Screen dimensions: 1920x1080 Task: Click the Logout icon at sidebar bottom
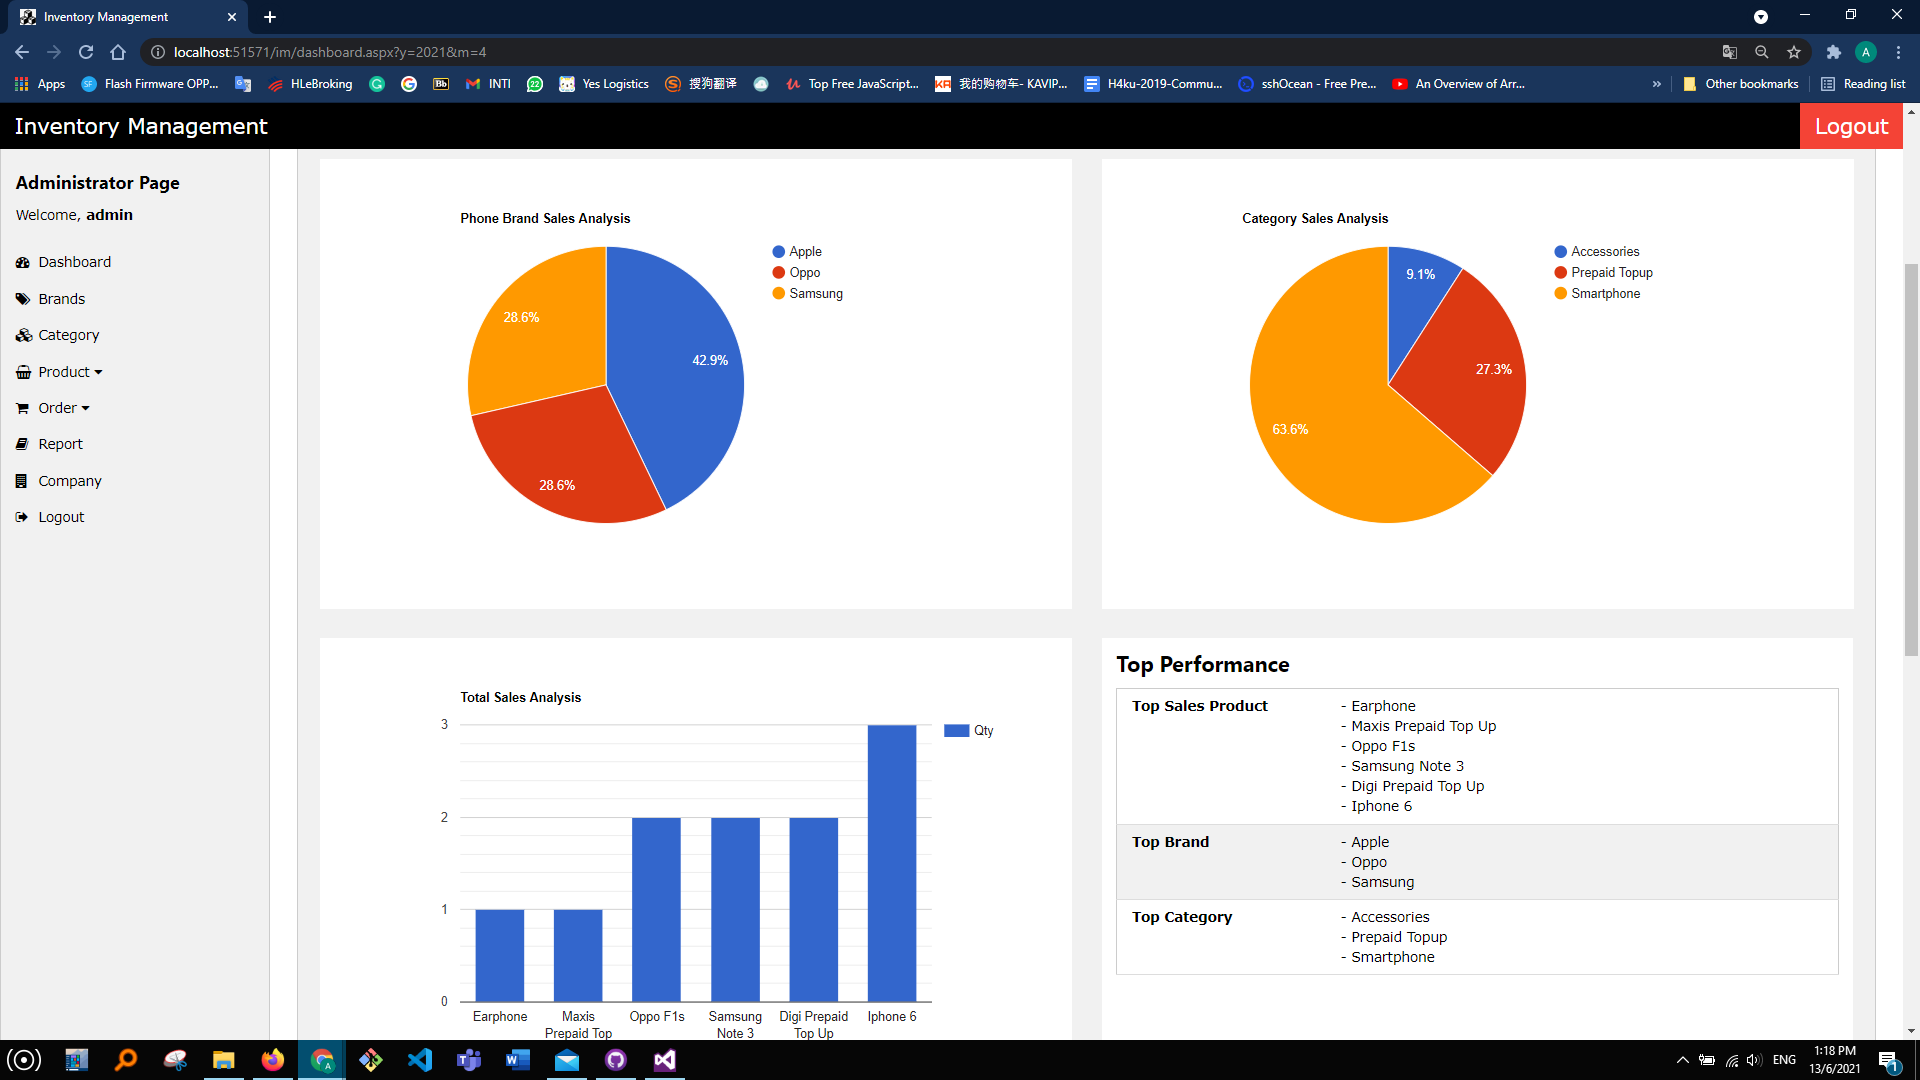(x=22, y=516)
